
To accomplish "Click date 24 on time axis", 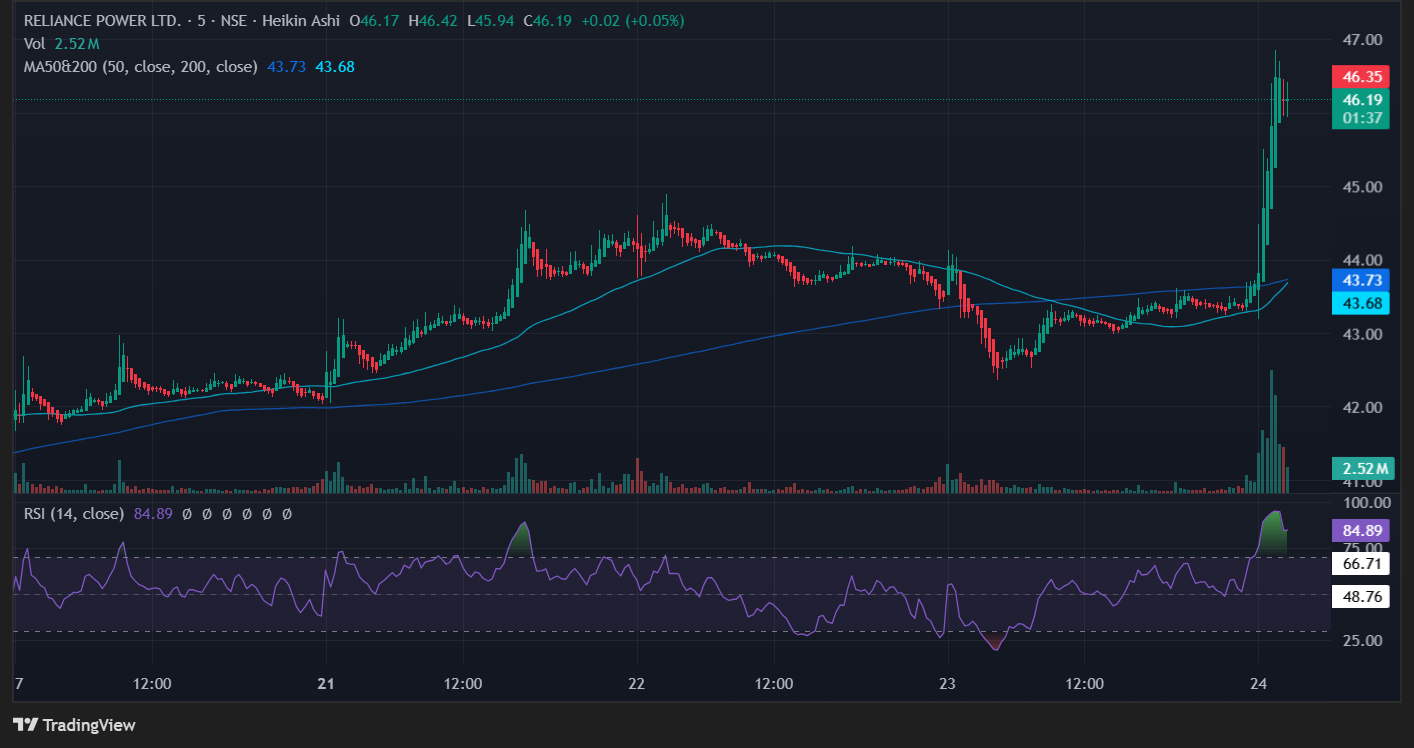I will (x=1259, y=685).
